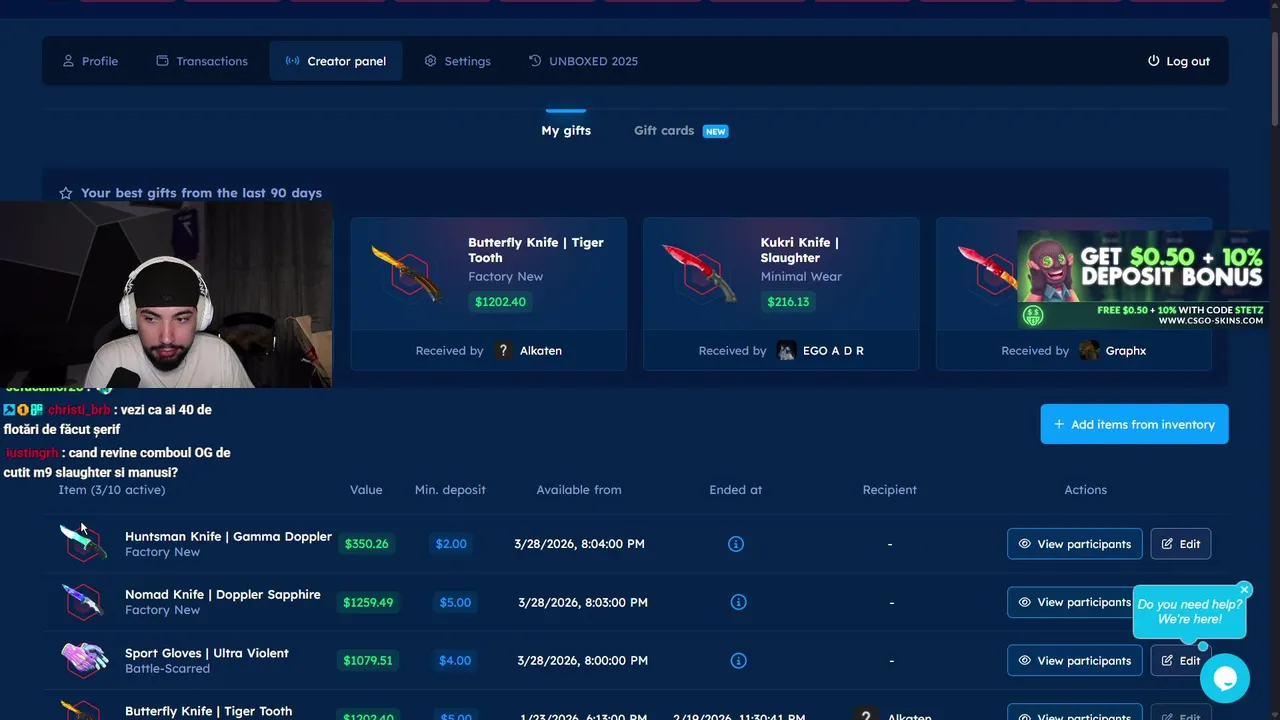Click the $2.00 min deposit tag
The width and height of the screenshot is (1280, 720).
click(x=451, y=544)
